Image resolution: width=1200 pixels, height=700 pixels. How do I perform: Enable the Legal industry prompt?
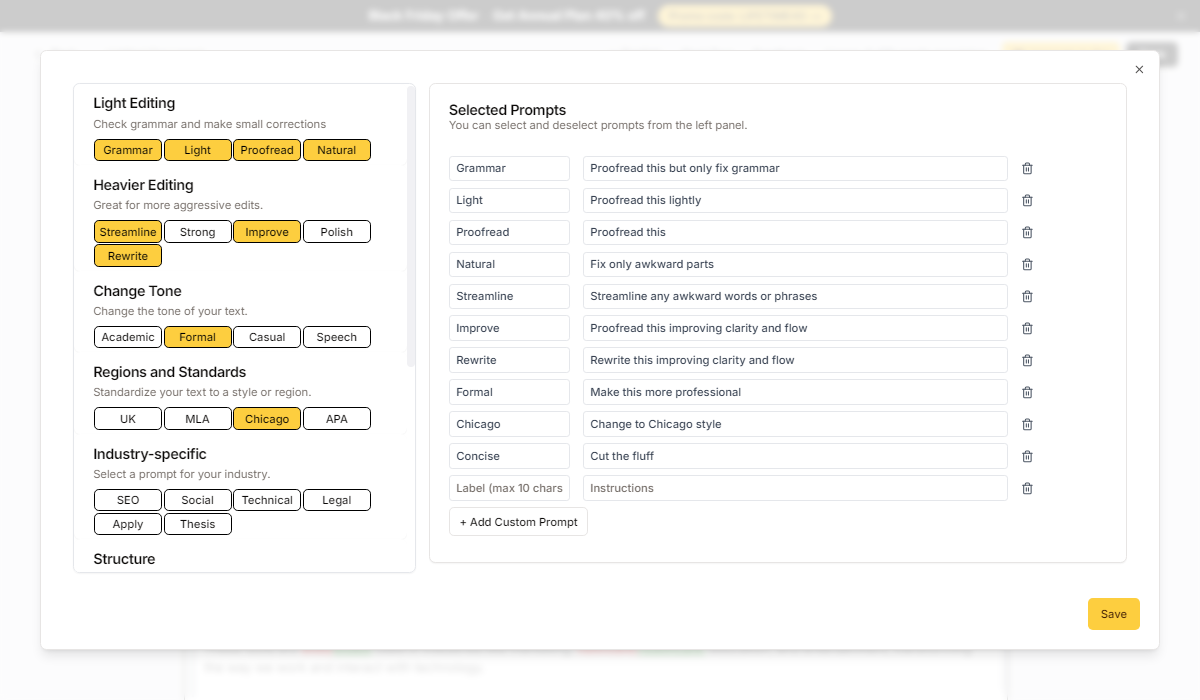tap(336, 500)
